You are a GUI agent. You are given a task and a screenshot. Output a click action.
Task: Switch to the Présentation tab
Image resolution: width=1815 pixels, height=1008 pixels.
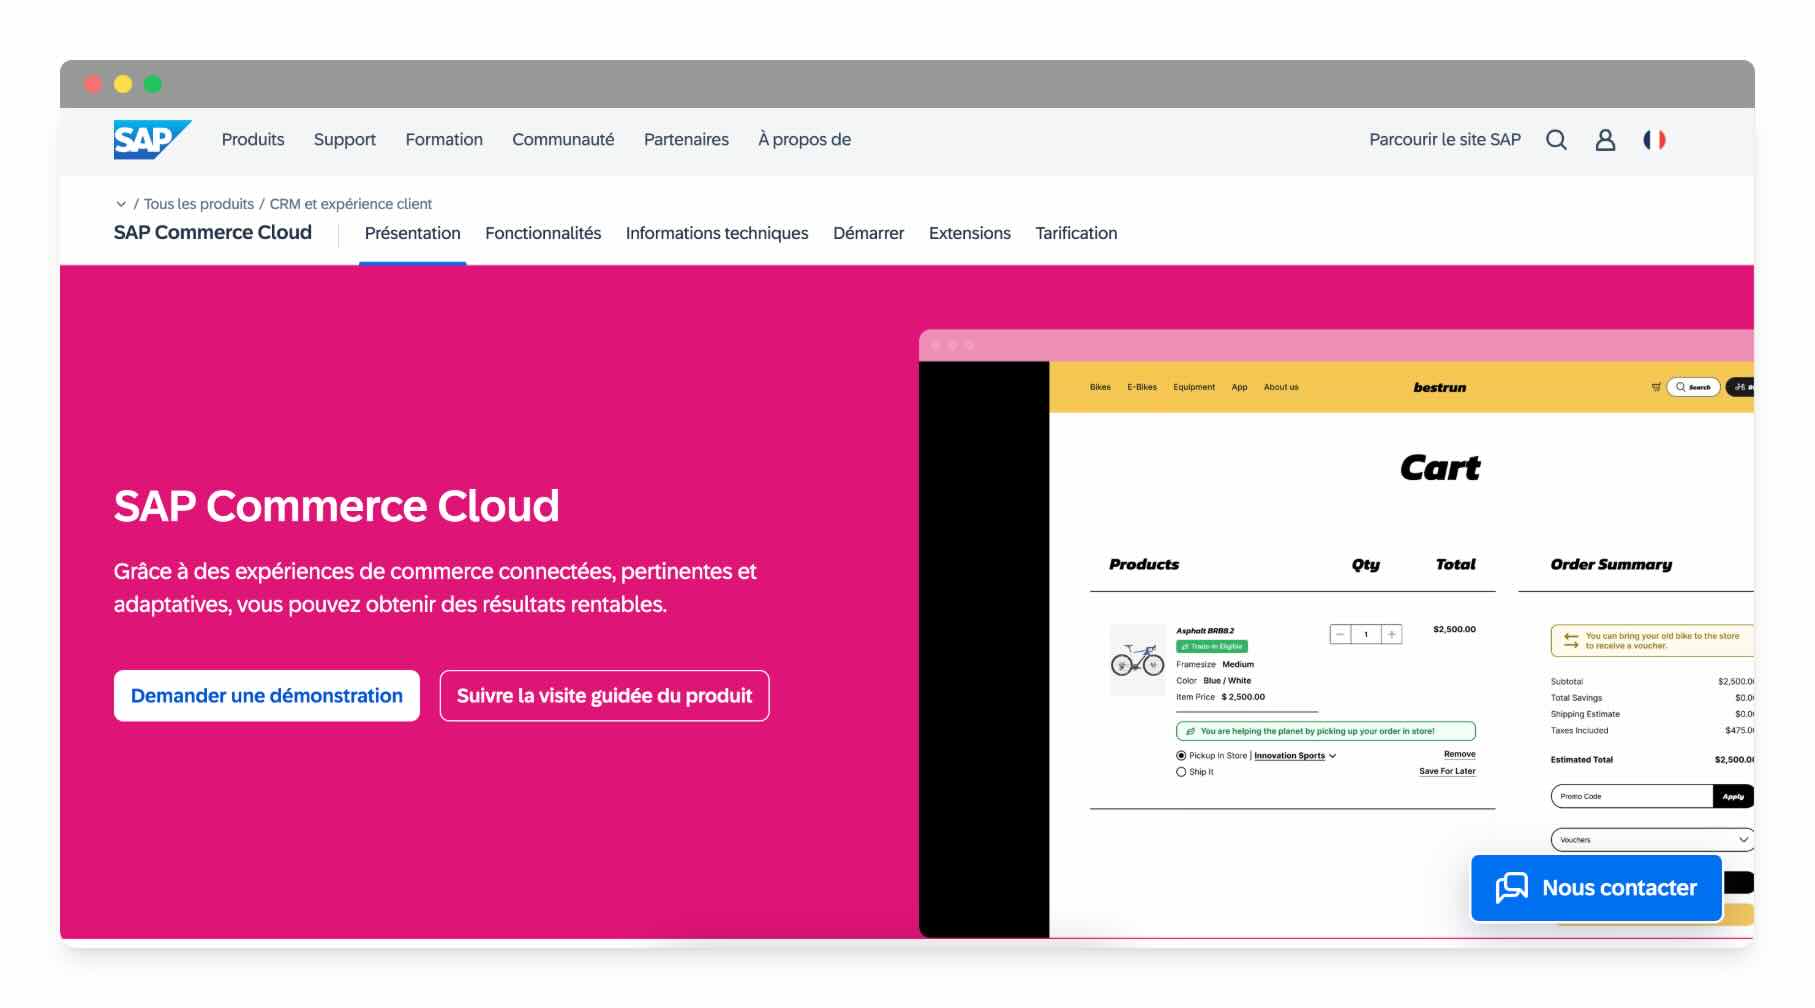[x=412, y=233]
